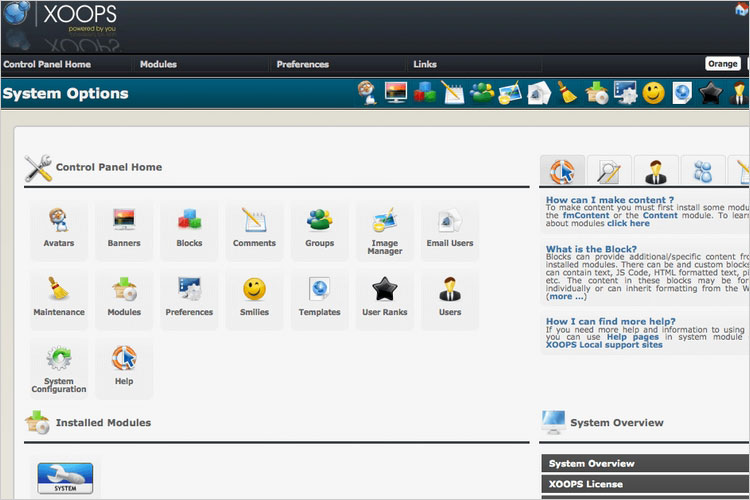750x500 pixels.
Task: Open the Banners management icon
Action: (124, 227)
